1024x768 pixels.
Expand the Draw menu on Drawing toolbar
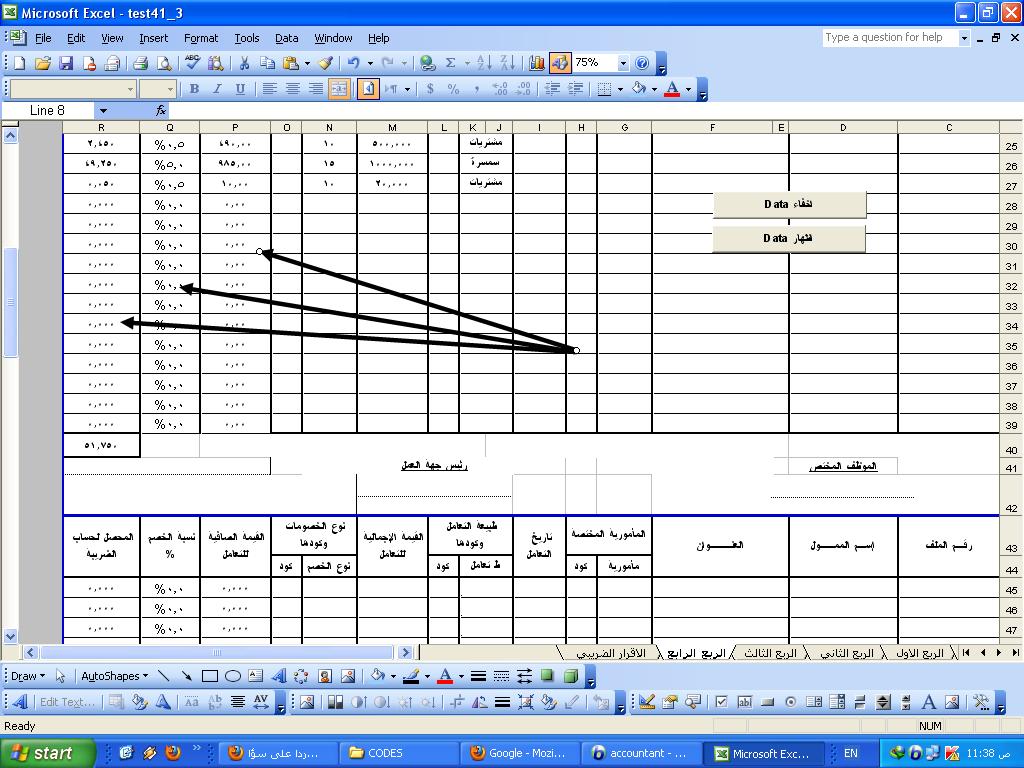28,677
